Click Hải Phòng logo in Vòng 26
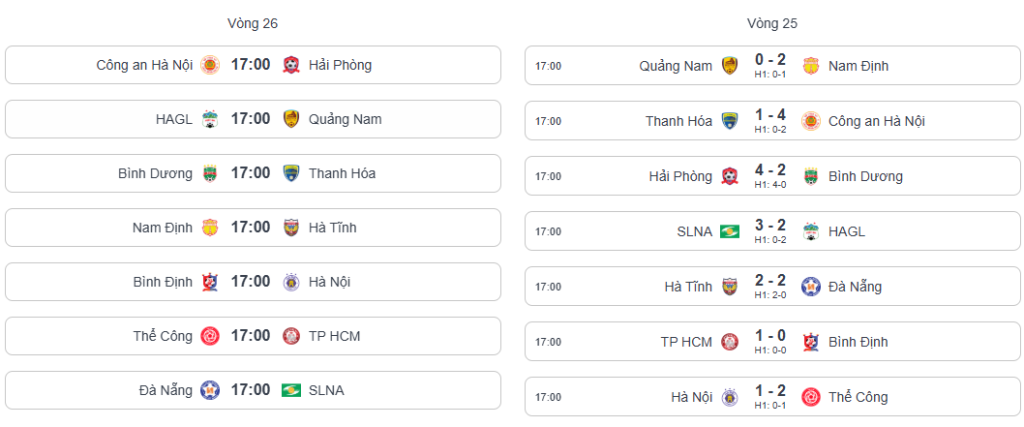The image size is (1024, 427). [291, 65]
